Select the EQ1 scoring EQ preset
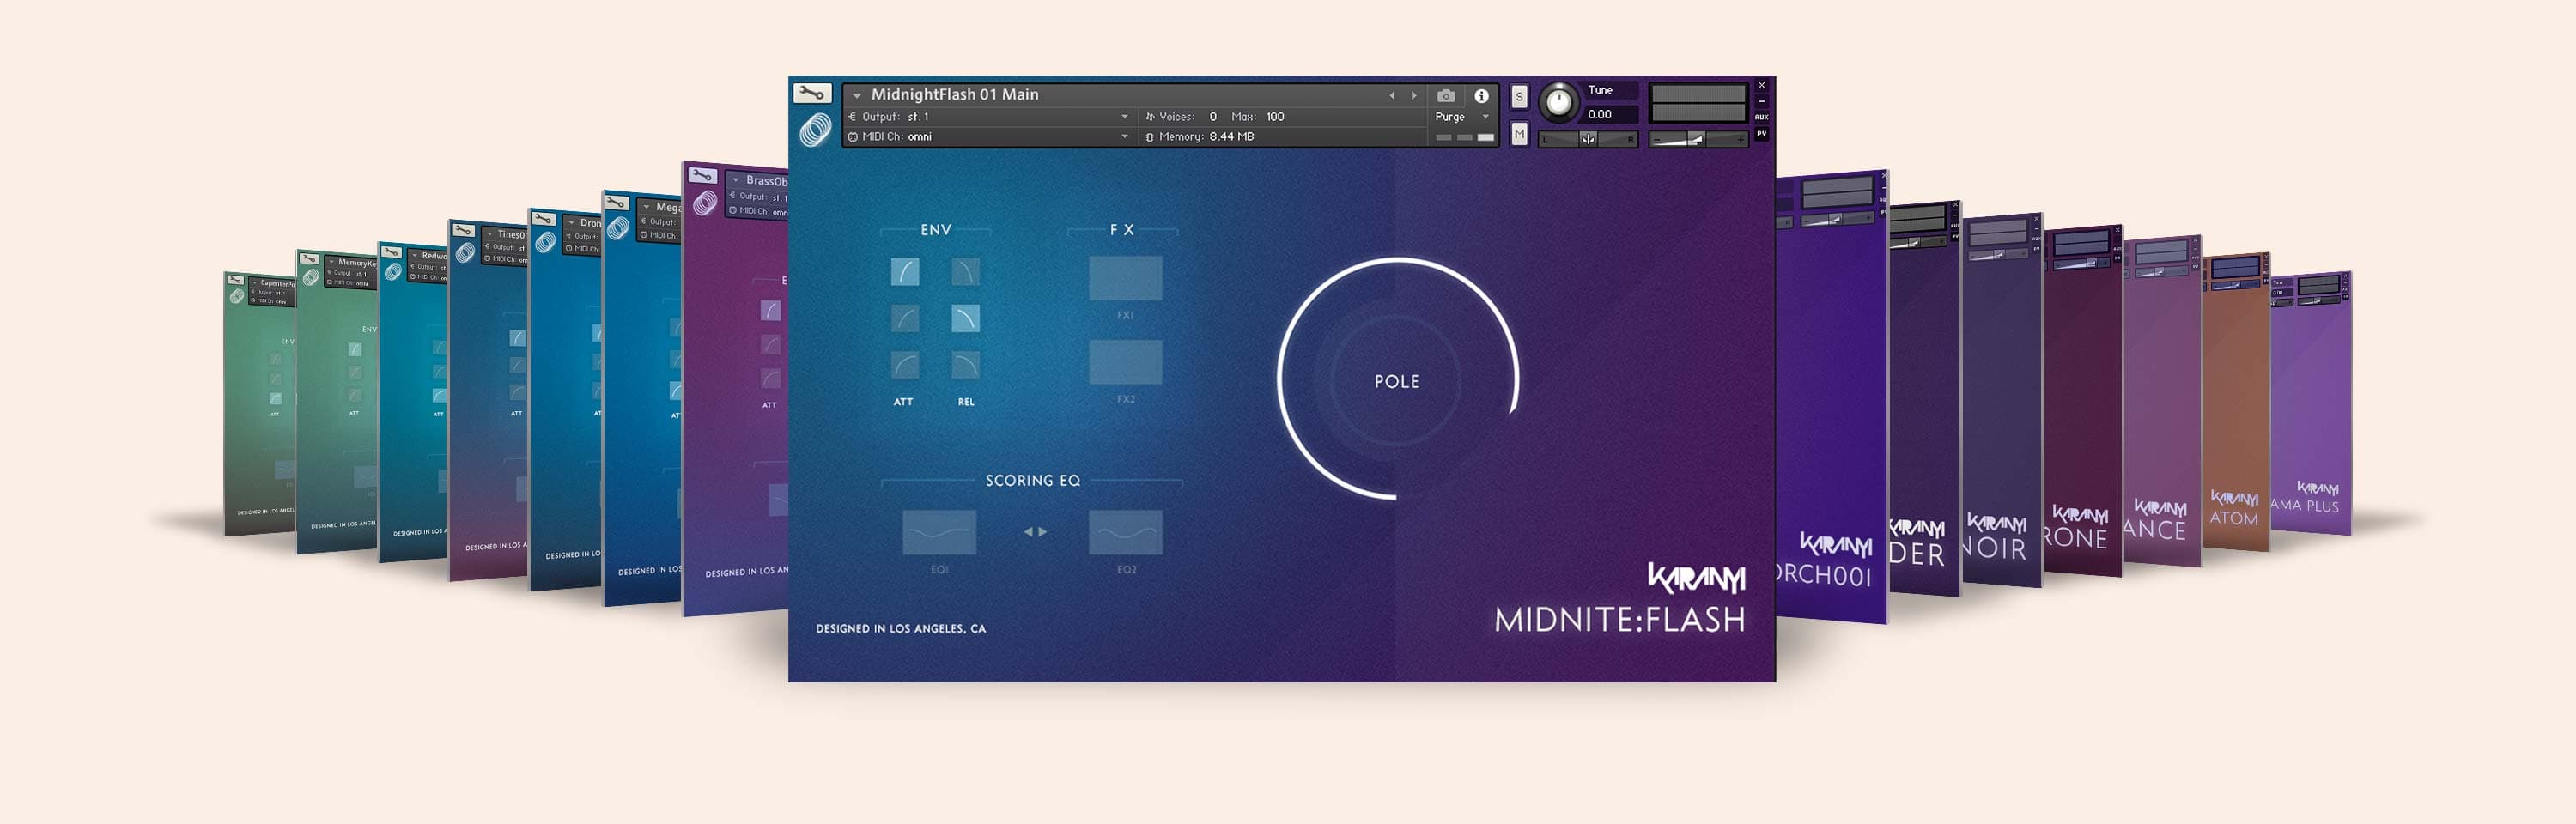The height and width of the screenshot is (824, 2576). (939, 532)
